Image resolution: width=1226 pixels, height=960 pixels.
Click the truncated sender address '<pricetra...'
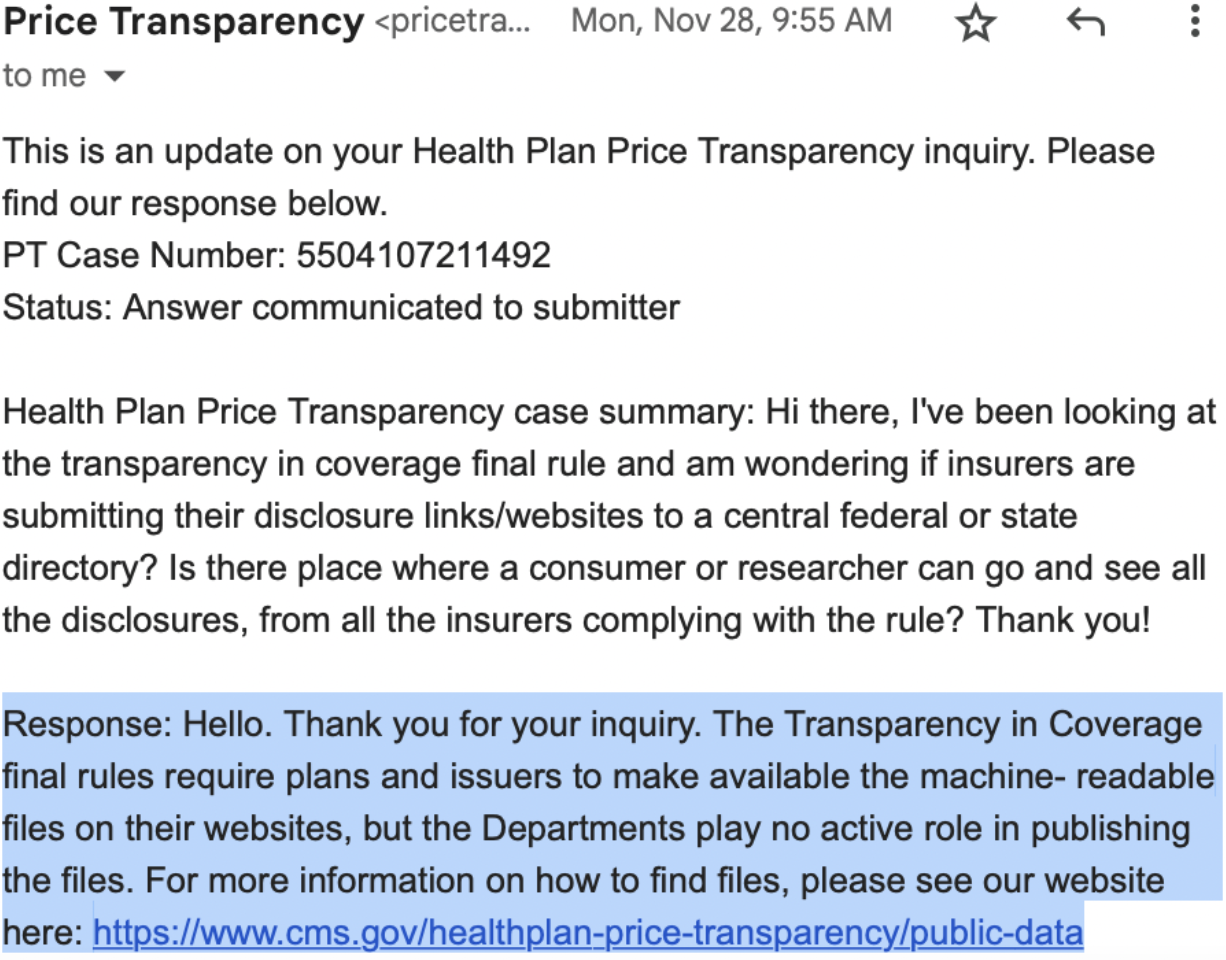[452, 22]
